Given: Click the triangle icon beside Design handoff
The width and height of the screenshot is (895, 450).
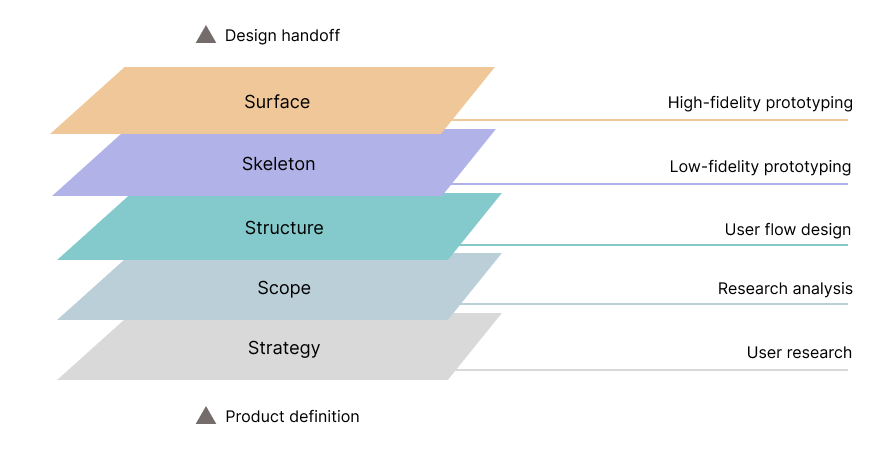Looking at the screenshot, I should 206,35.
